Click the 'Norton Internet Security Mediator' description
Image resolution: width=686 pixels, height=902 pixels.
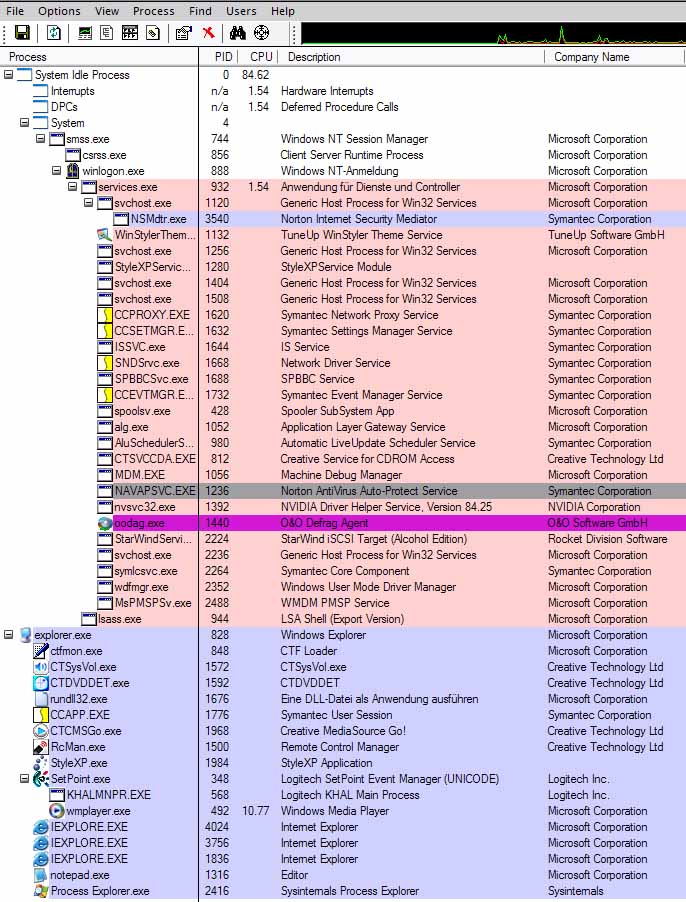click(359, 219)
